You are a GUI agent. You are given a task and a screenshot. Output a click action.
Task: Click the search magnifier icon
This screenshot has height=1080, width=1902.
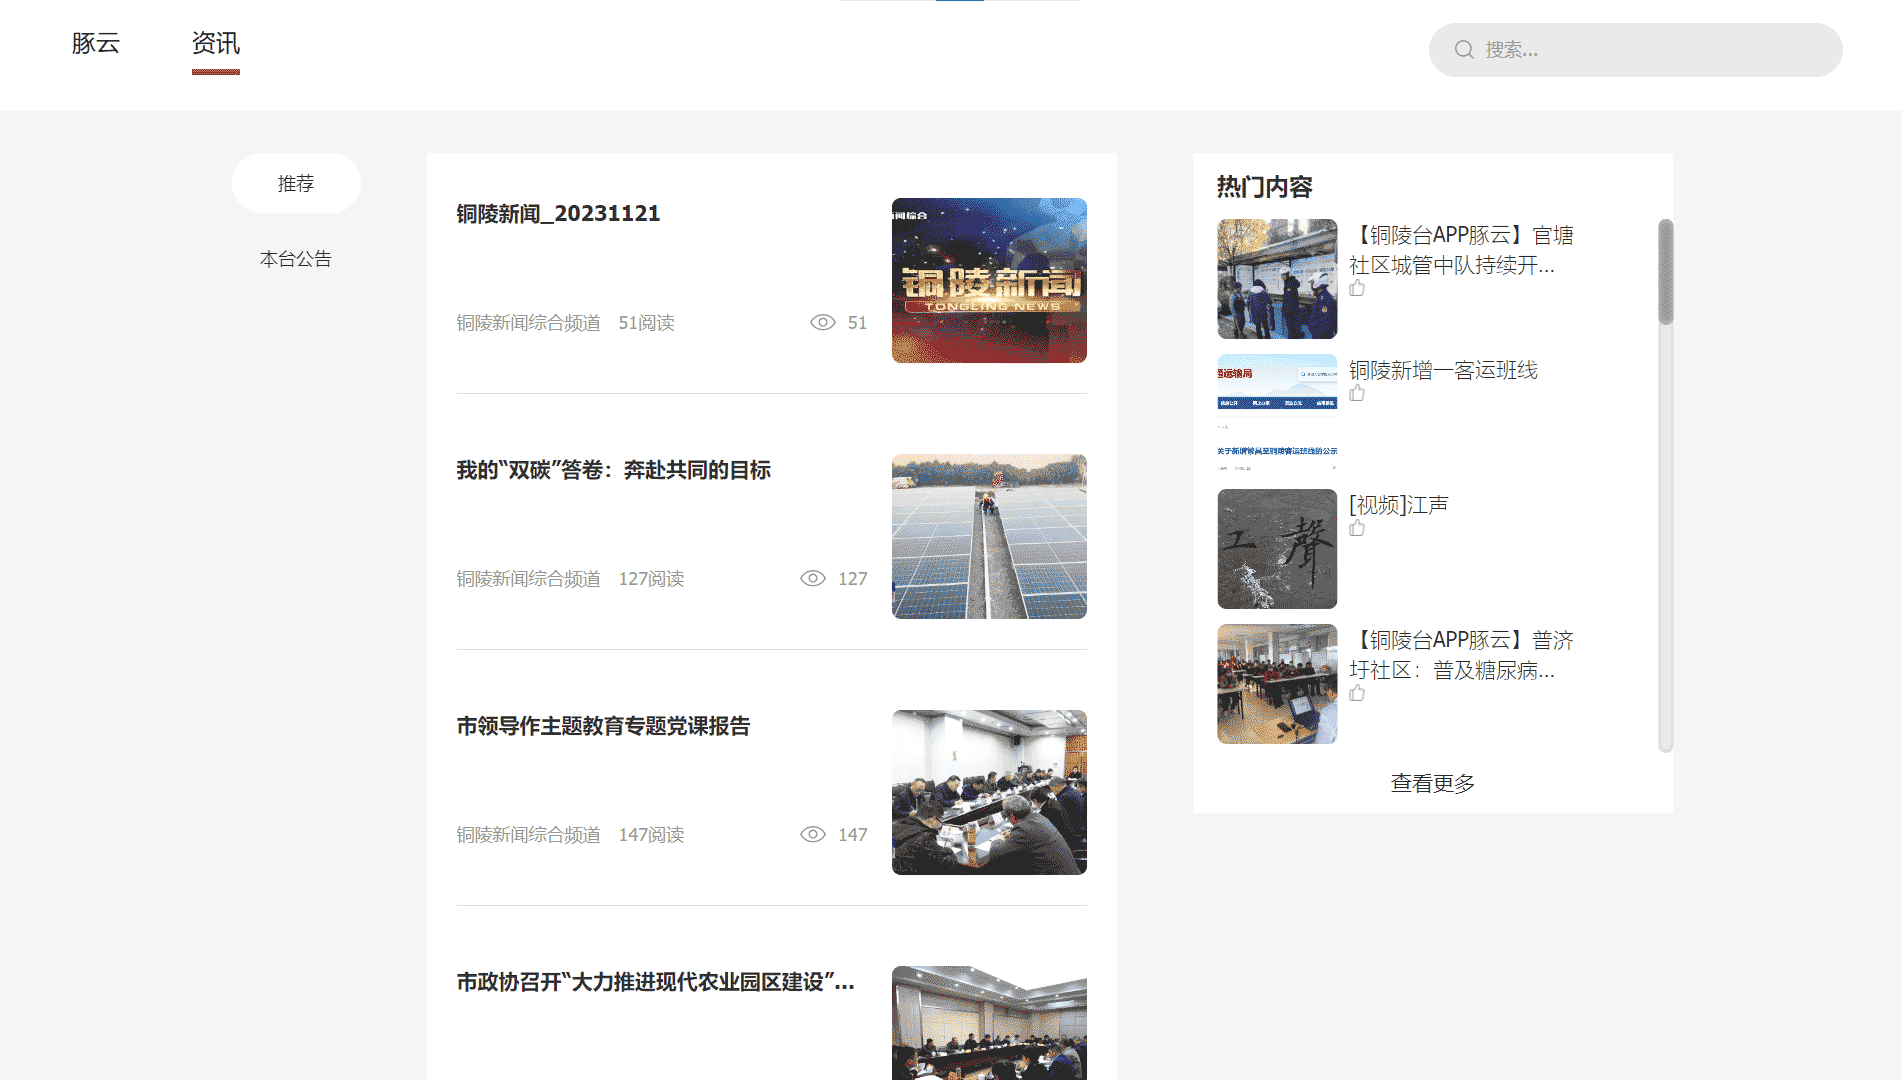(x=1464, y=50)
